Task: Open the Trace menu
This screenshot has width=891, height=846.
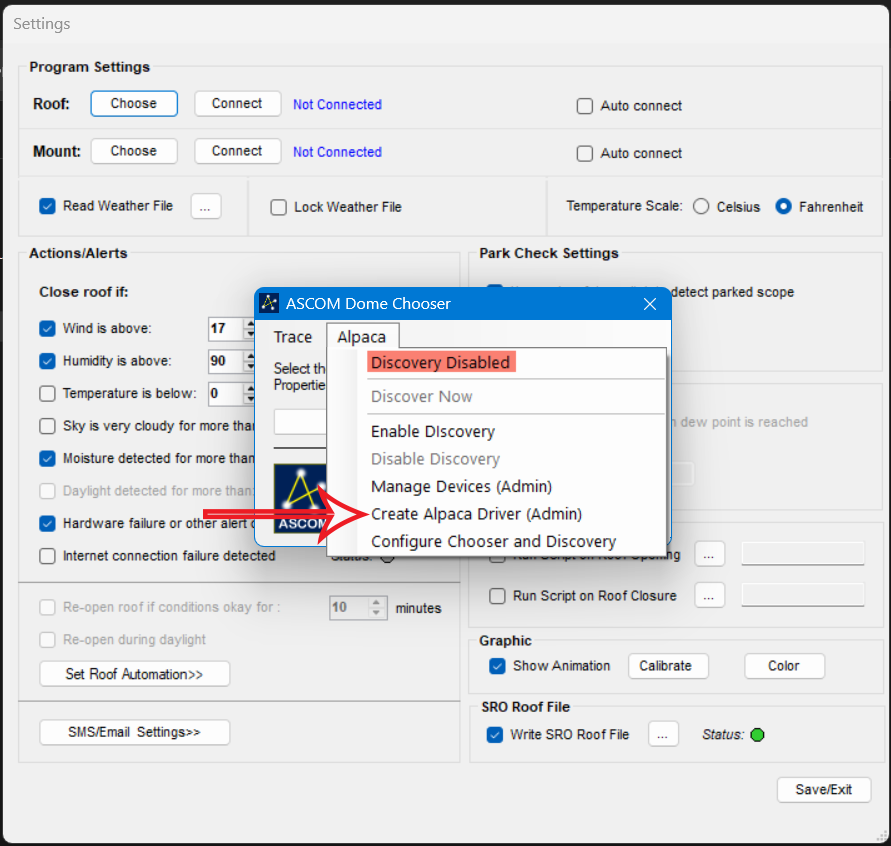Action: point(293,337)
